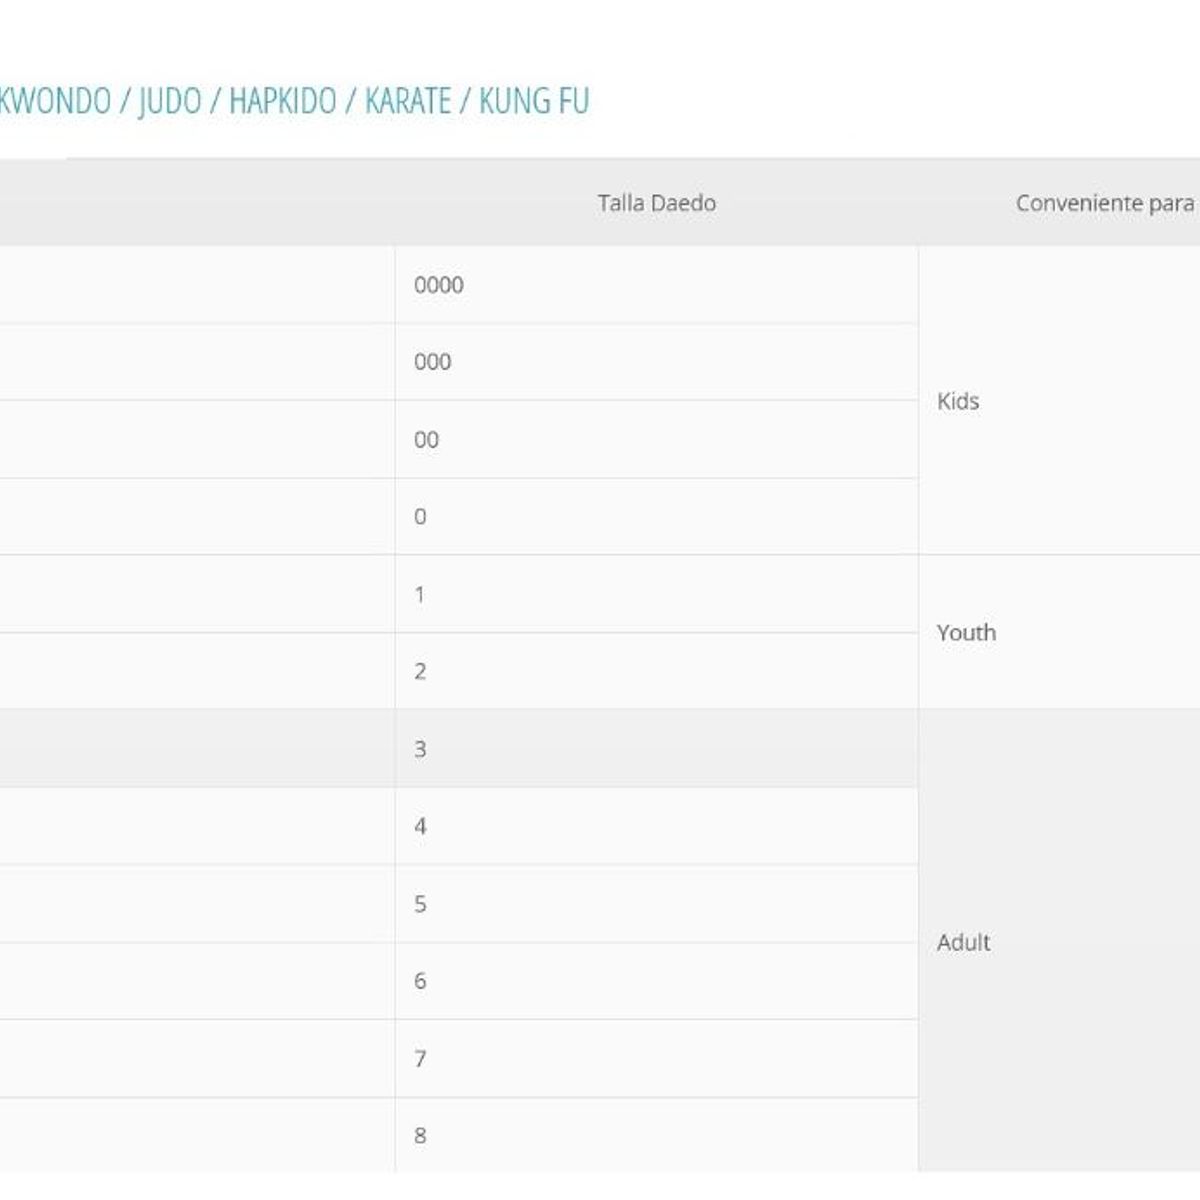The image size is (1200, 1200).
Task: Click the word KARATE in the heading
Action: (408, 101)
